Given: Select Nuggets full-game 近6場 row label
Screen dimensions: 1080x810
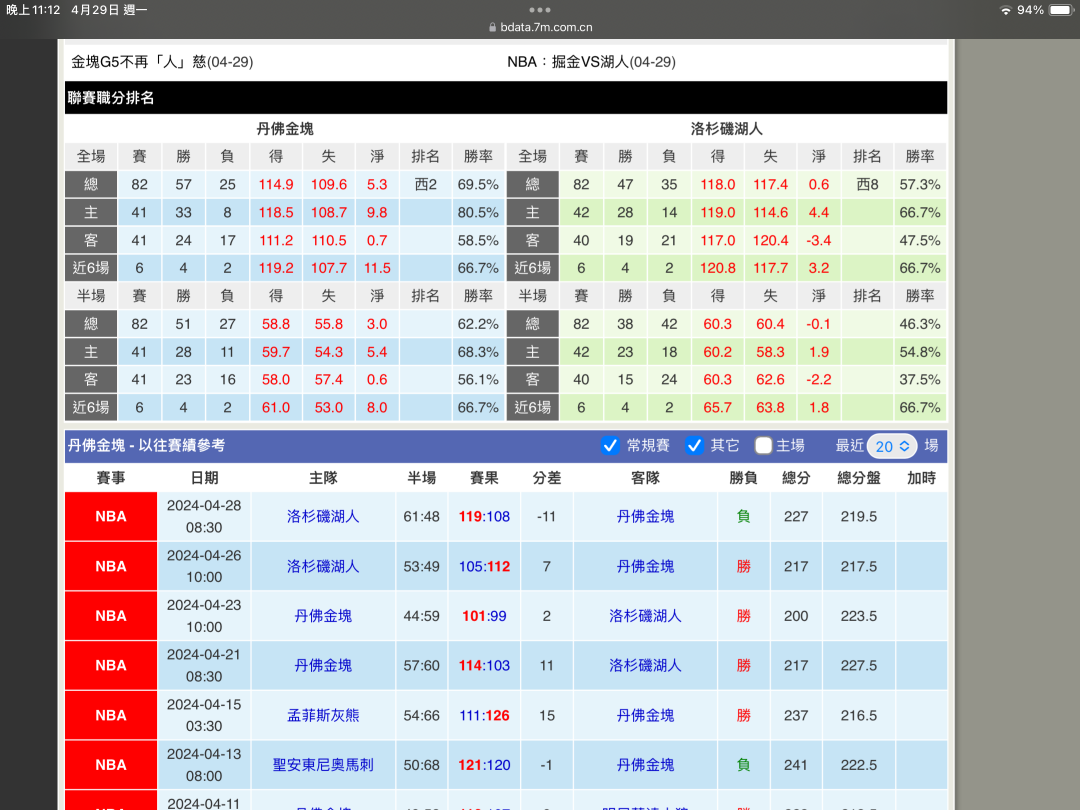Looking at the screenshot, I should tap(91, 268).
